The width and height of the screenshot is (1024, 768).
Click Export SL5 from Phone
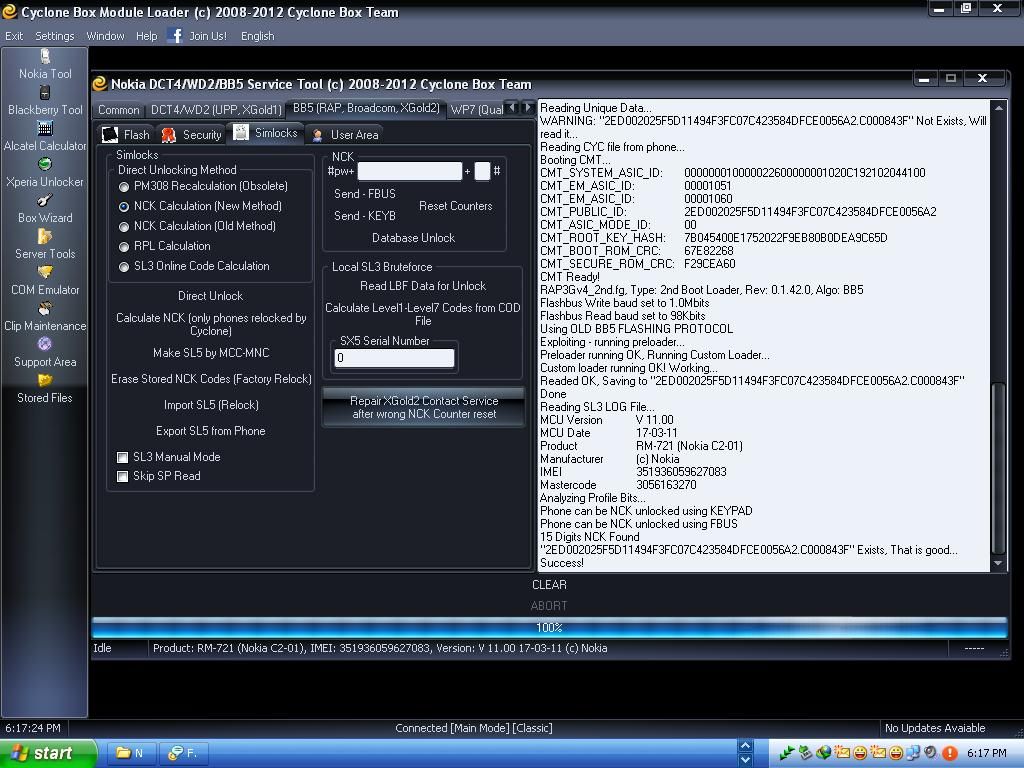coord(210,431)
